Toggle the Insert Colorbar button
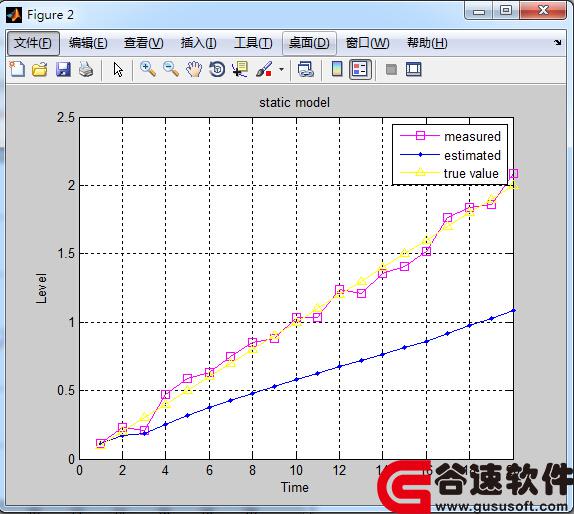Image resolution: width=574 pixels, height=514 pixels. tap(337, 69)
